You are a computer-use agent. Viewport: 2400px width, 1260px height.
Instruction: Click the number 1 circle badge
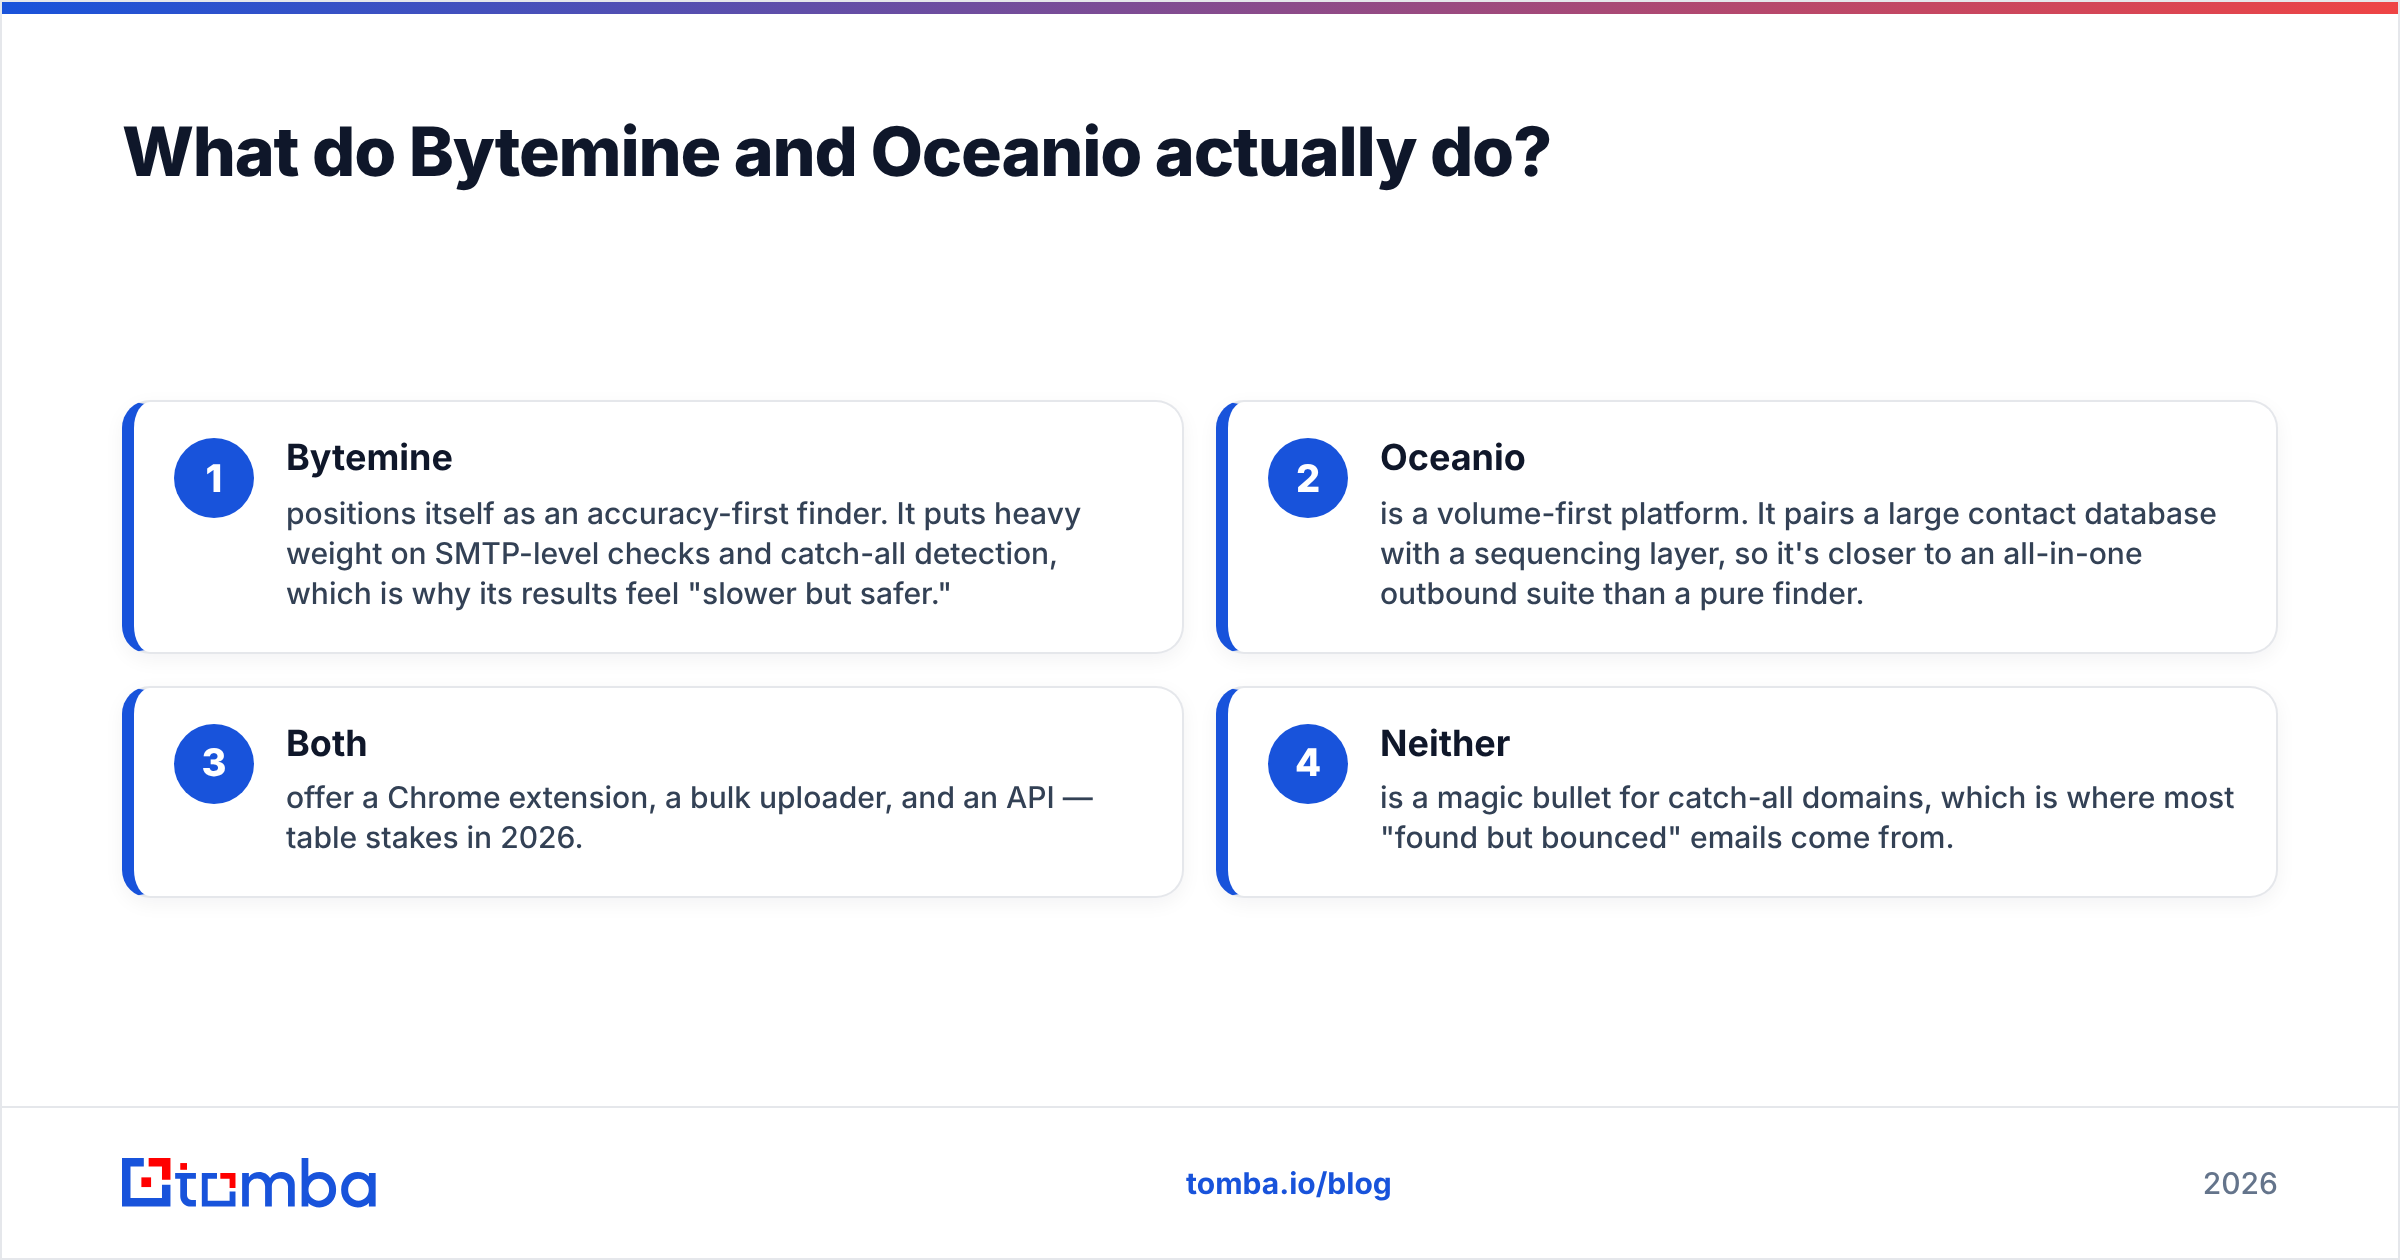pyautogui.click(x=214, y=478)
